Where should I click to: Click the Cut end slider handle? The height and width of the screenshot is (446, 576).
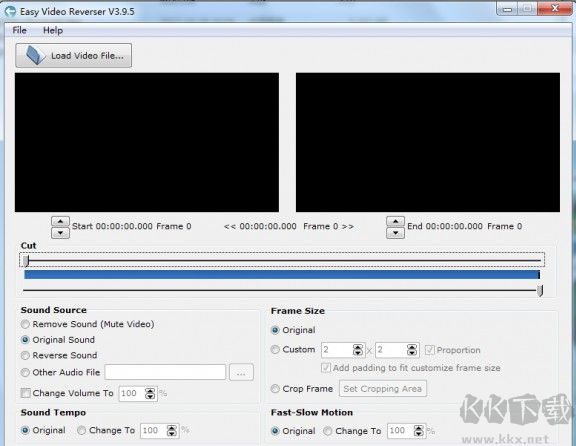(x=540, y=291)
